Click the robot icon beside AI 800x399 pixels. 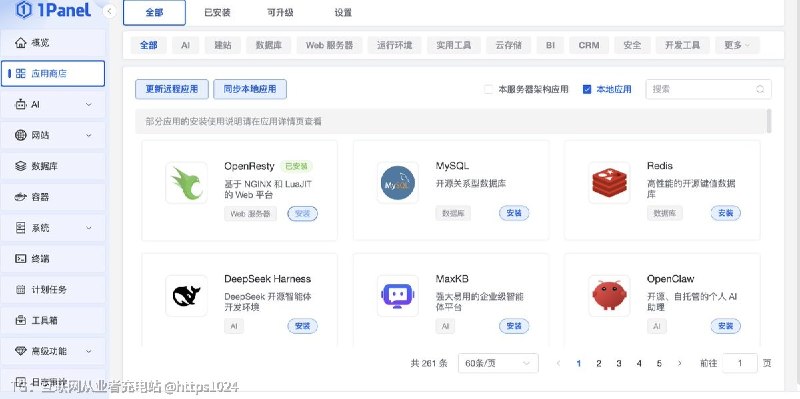coord(20,105)
